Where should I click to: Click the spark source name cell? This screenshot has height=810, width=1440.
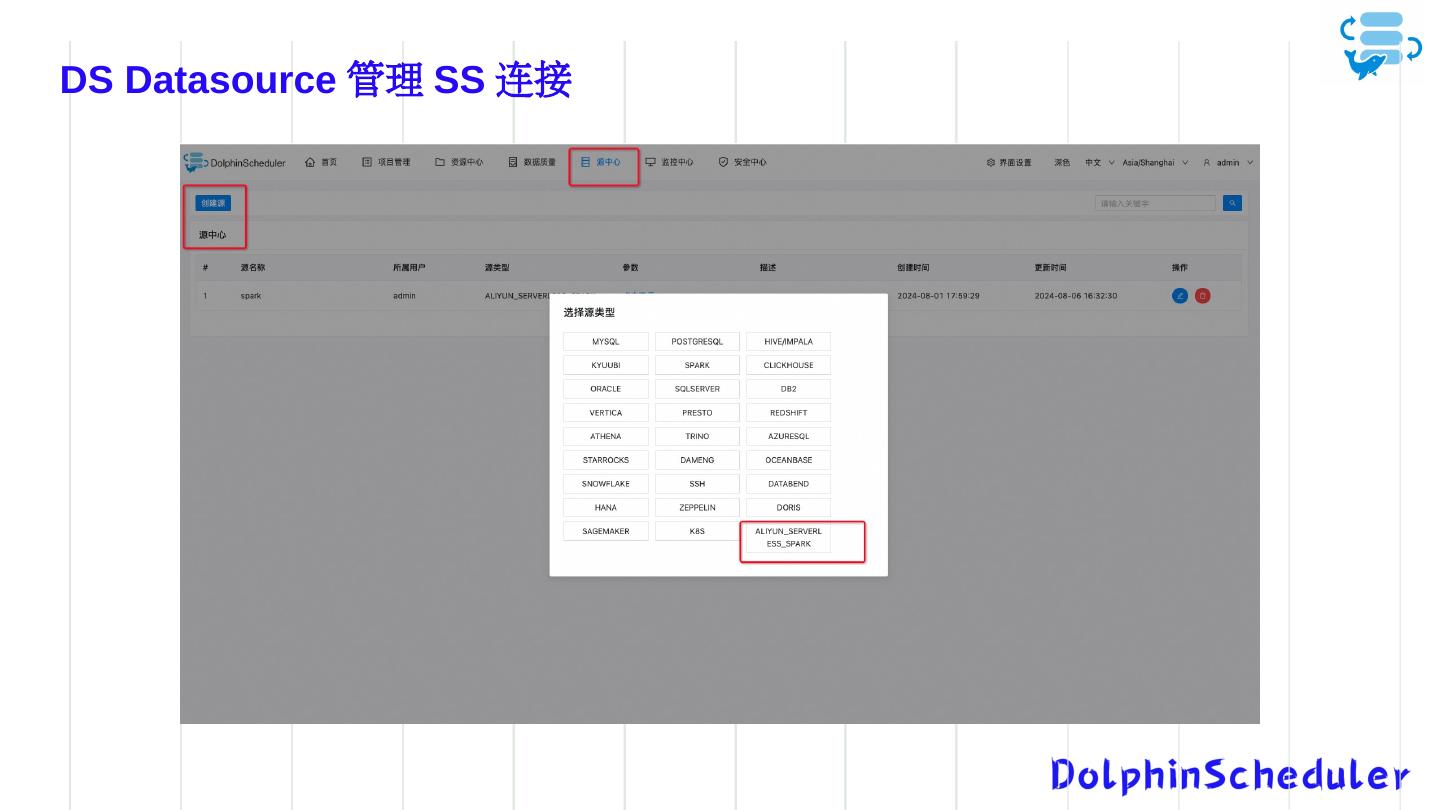pos(251,296)
